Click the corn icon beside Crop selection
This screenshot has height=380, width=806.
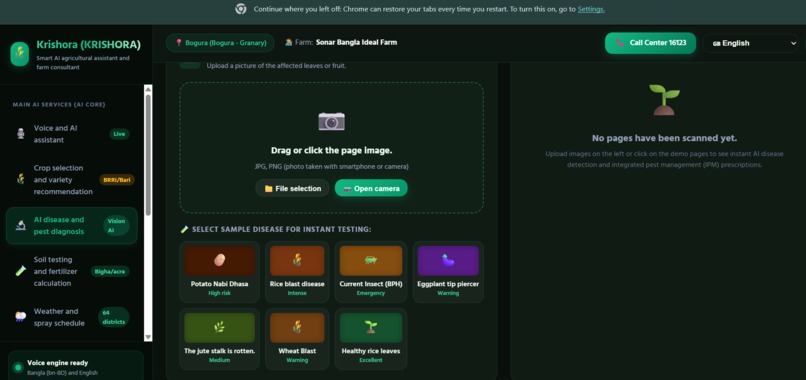click(21, 179)
